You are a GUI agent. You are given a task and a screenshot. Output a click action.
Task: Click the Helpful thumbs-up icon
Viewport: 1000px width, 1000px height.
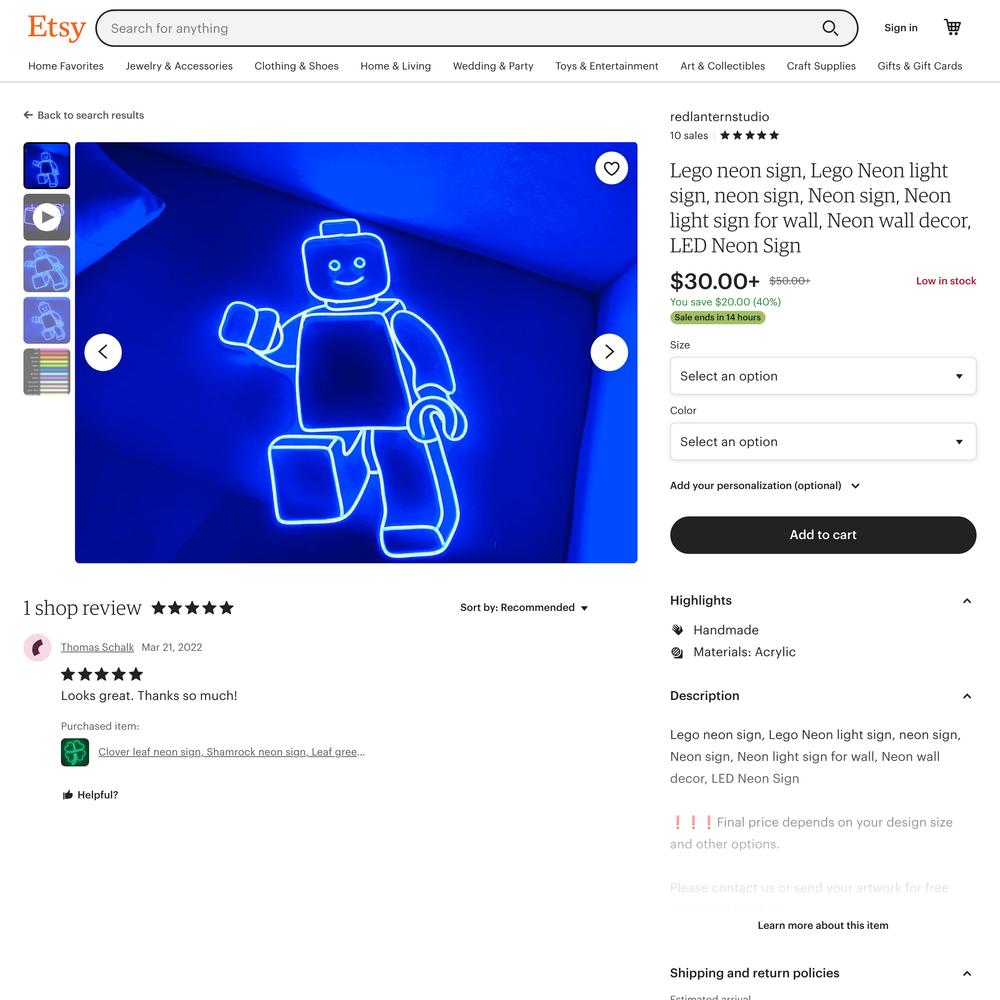click(68, 795)
